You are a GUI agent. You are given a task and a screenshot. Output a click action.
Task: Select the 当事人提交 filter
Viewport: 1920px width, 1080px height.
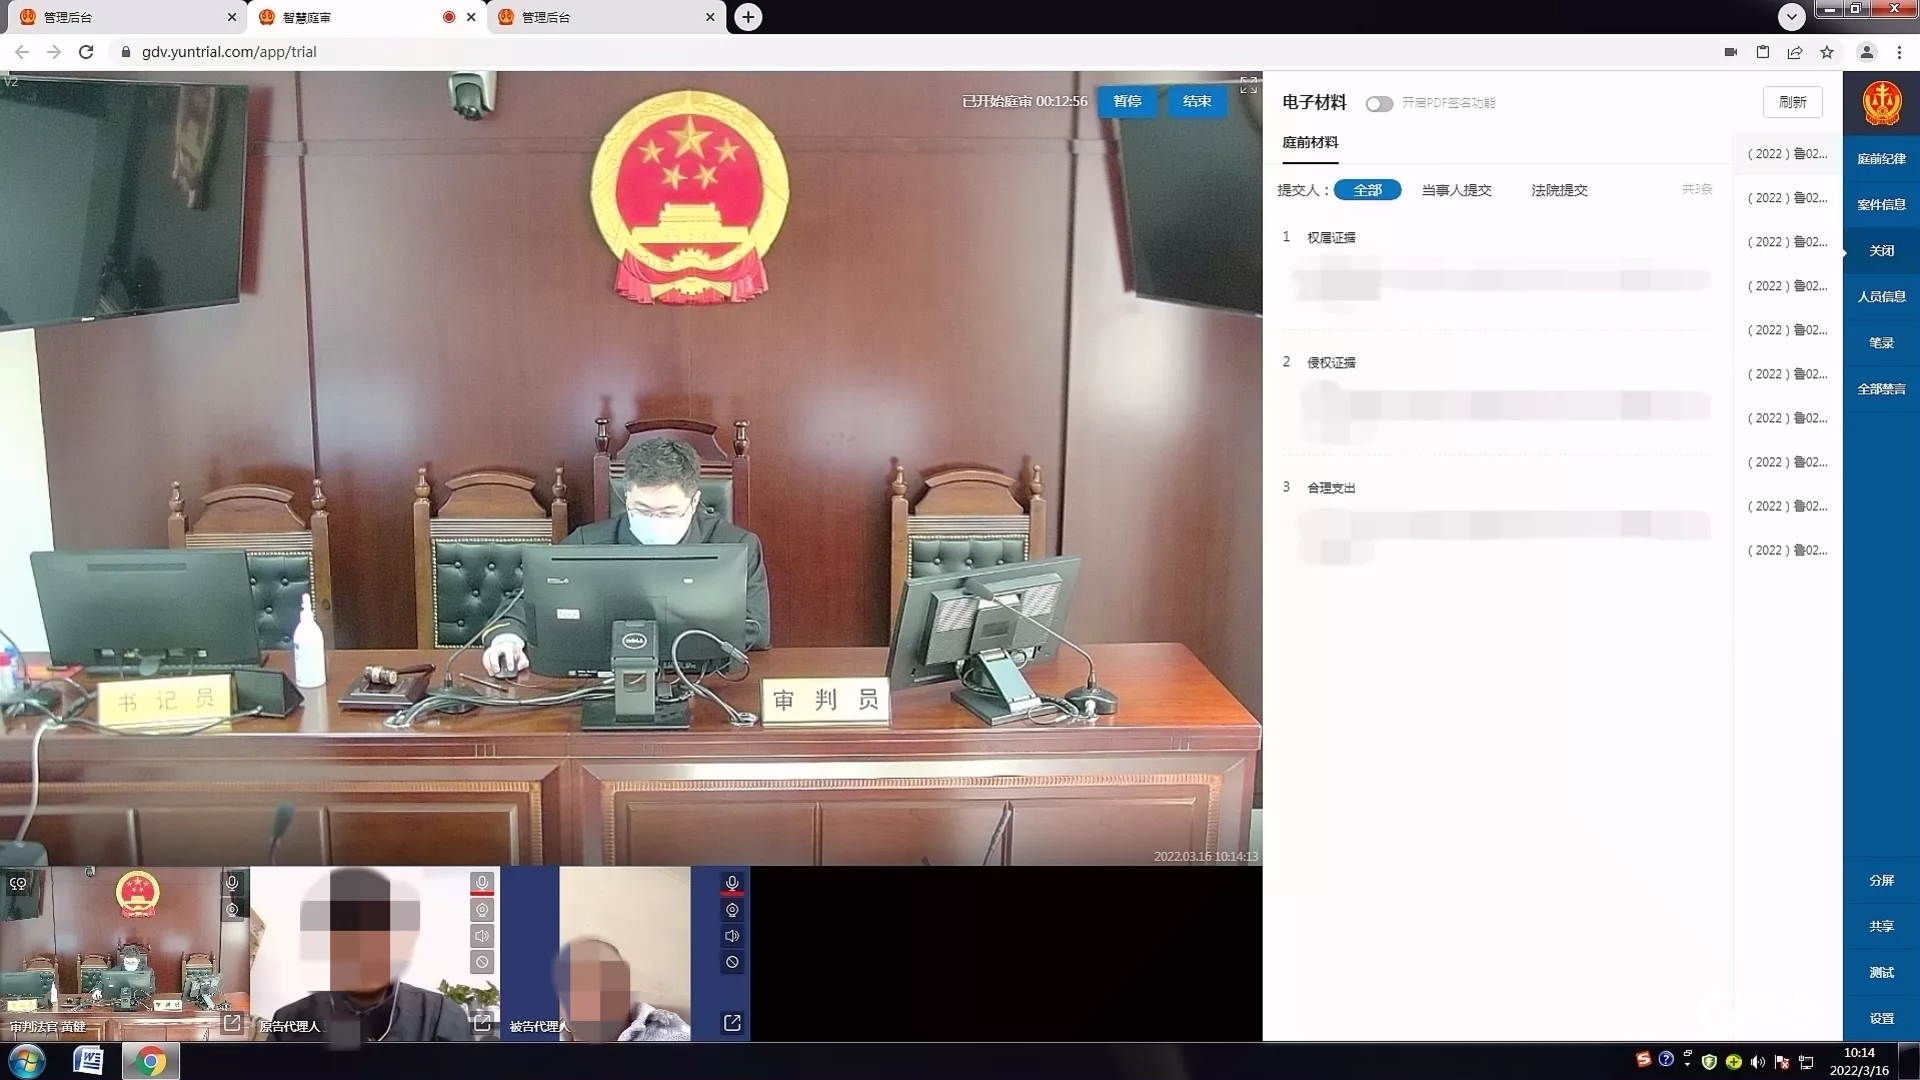coord(1456,190)
